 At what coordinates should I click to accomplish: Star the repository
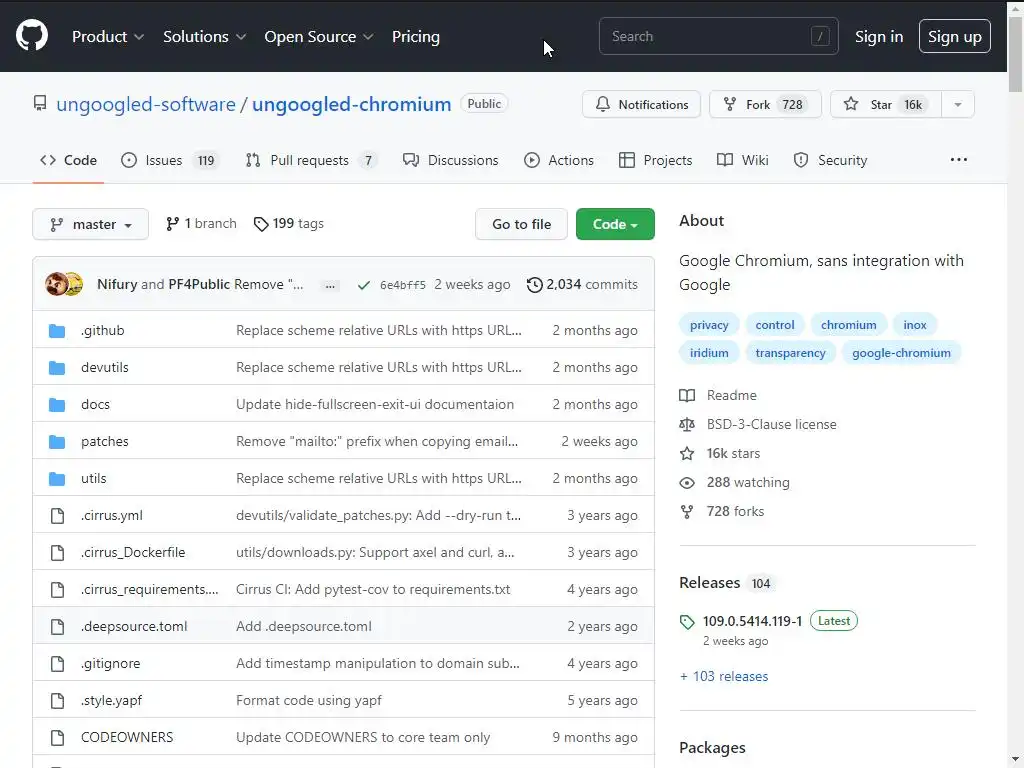tap(886, 104)
